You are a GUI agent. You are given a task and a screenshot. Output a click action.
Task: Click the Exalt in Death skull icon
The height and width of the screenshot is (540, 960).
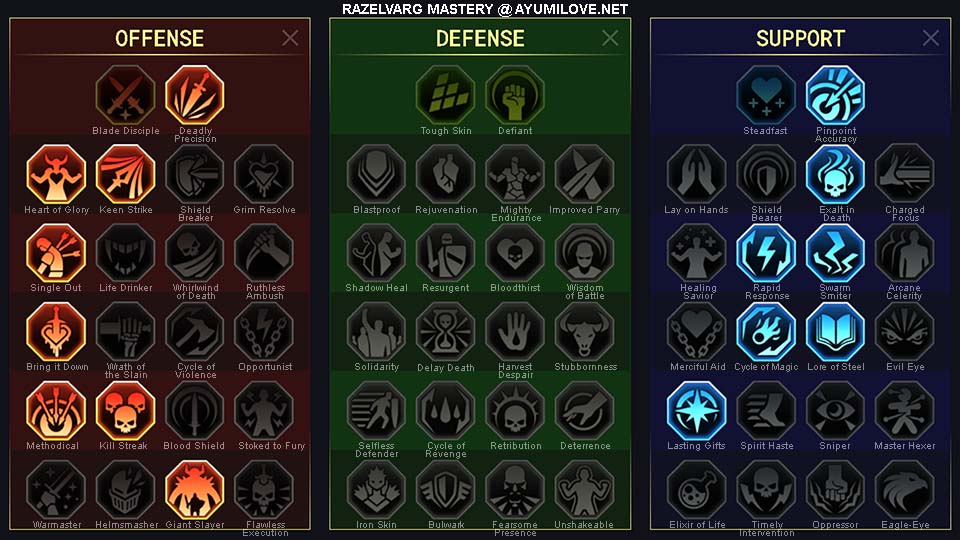click(x=835, y=174)
